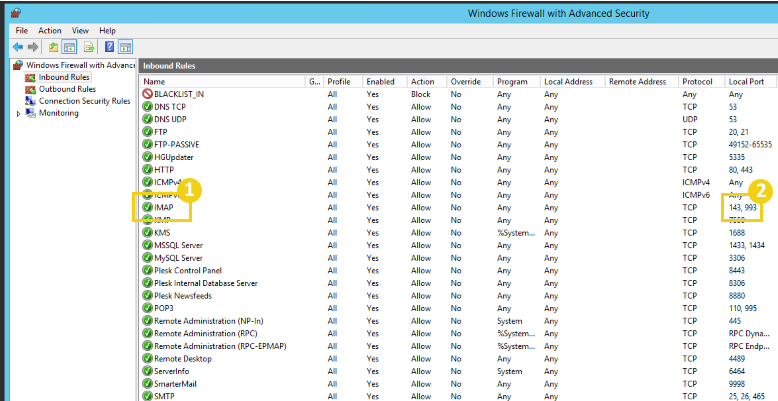Click the firewall app icon in title bar
778x401 pixels.
[15, 13]
